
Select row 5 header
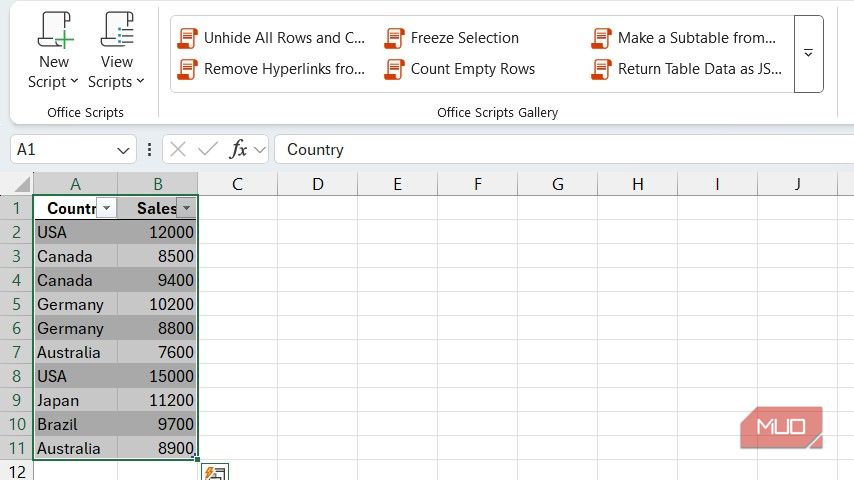point(16,304)
